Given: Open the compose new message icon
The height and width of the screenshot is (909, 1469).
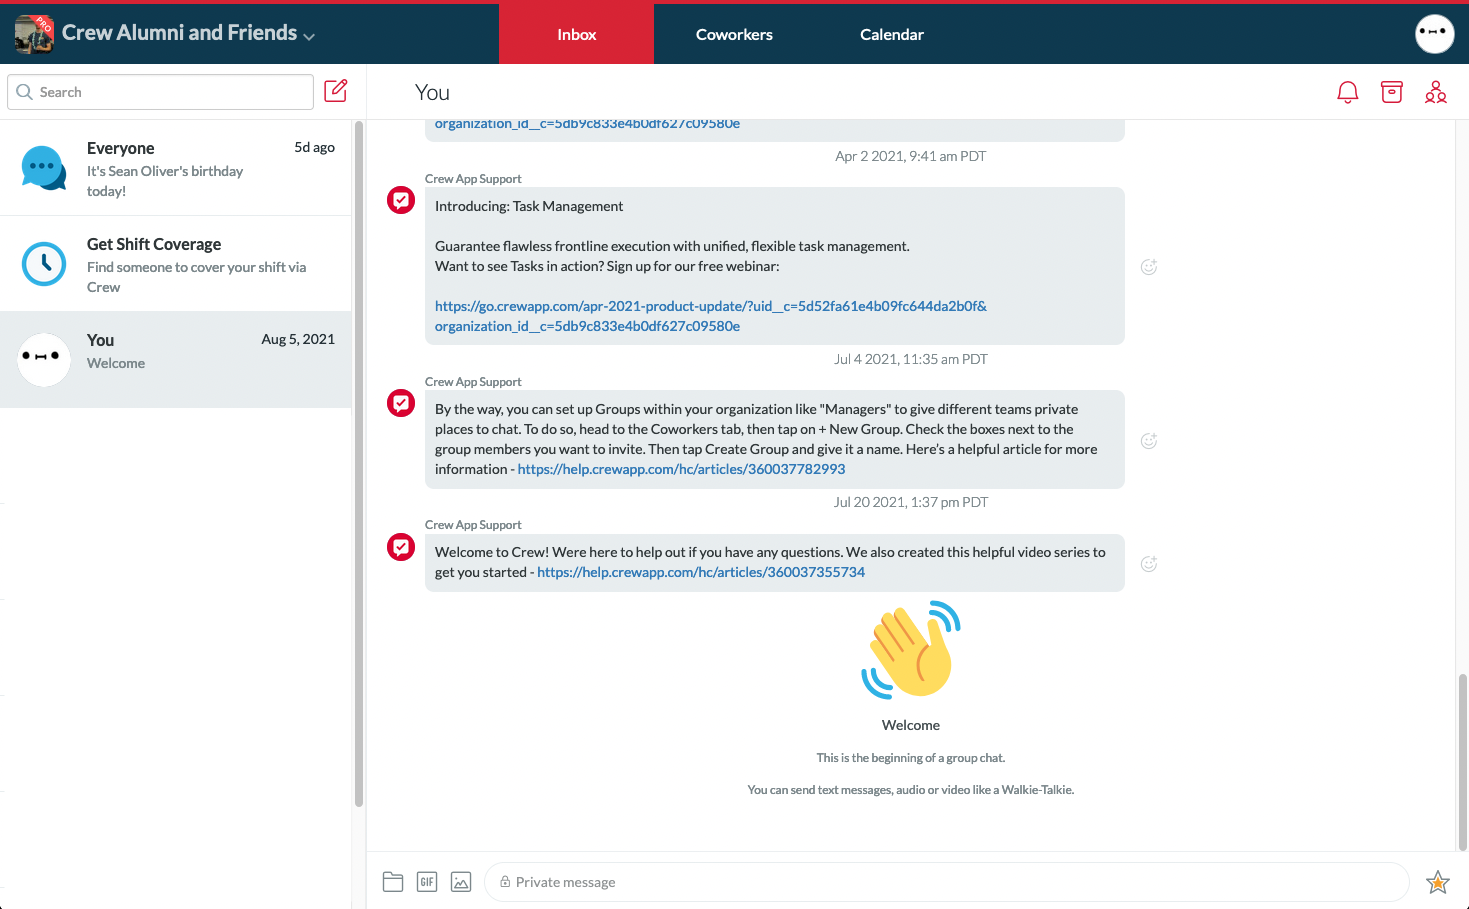Looking at the screenshot, I should pos(335,90).
